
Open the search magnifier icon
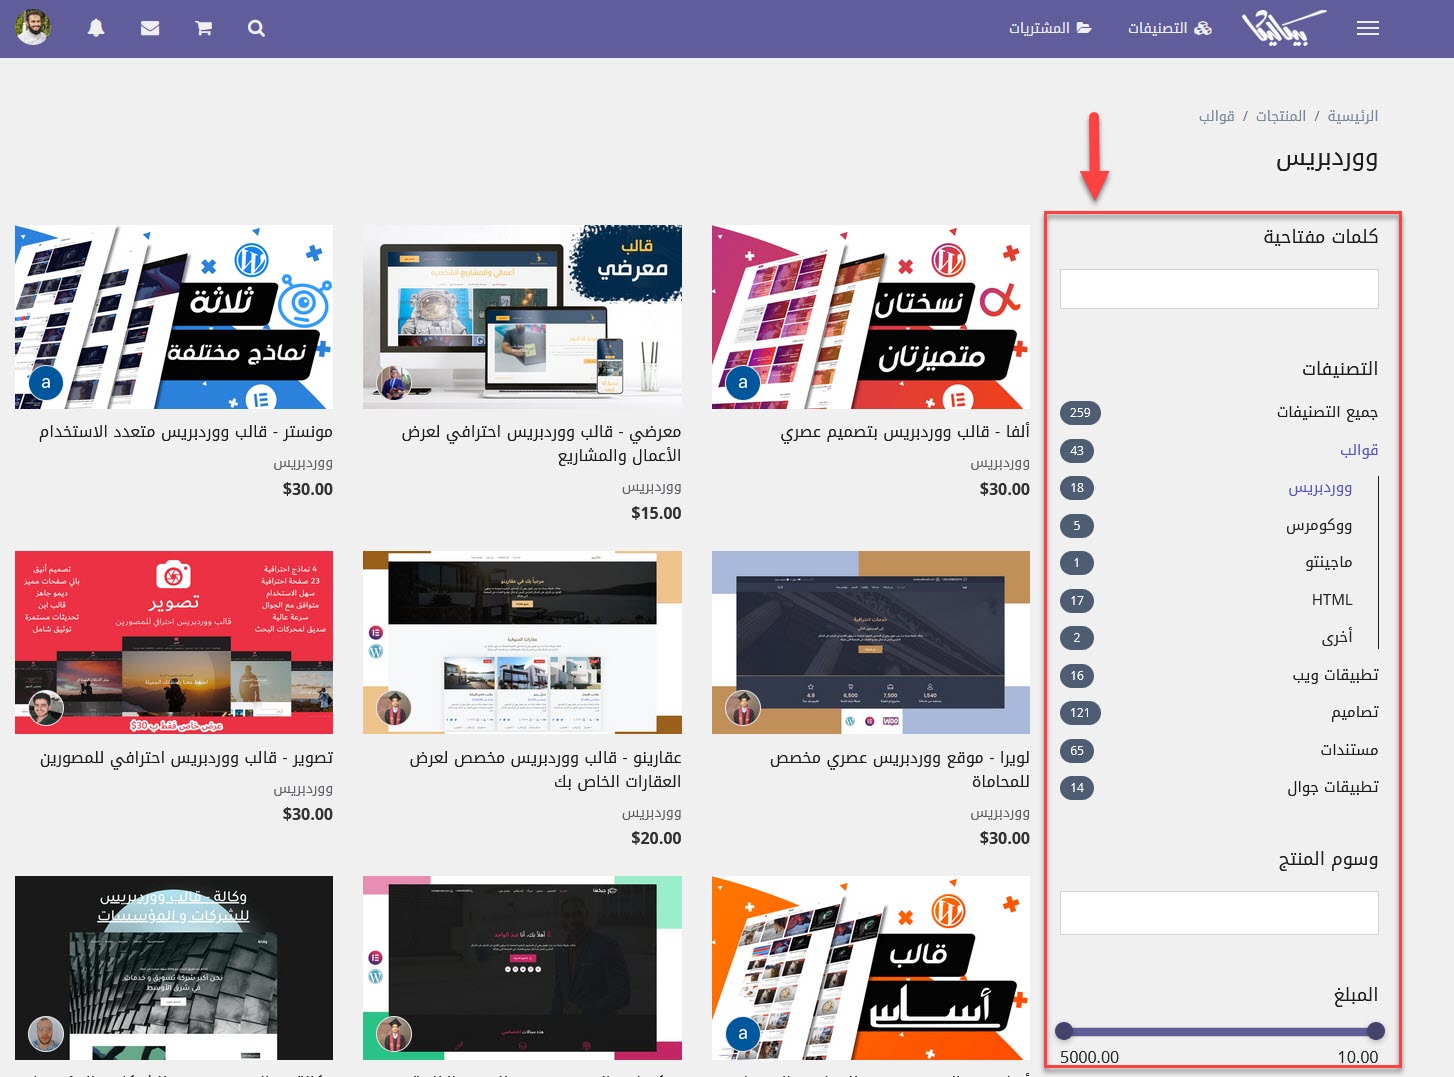[x=256, y=28]
